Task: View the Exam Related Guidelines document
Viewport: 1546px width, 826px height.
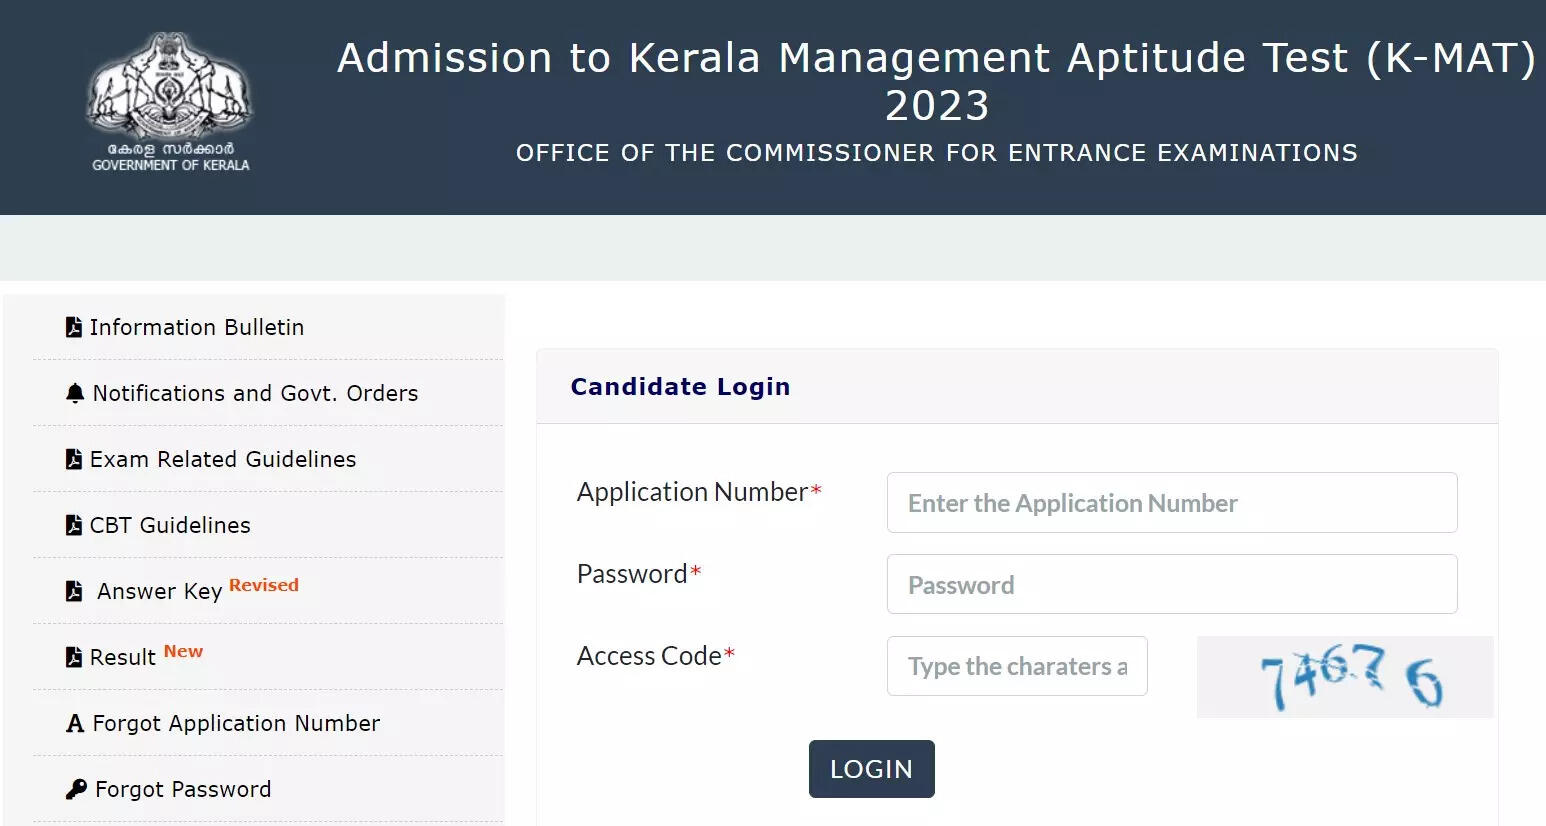Action: pyautogui.click(x=223, y=459)
